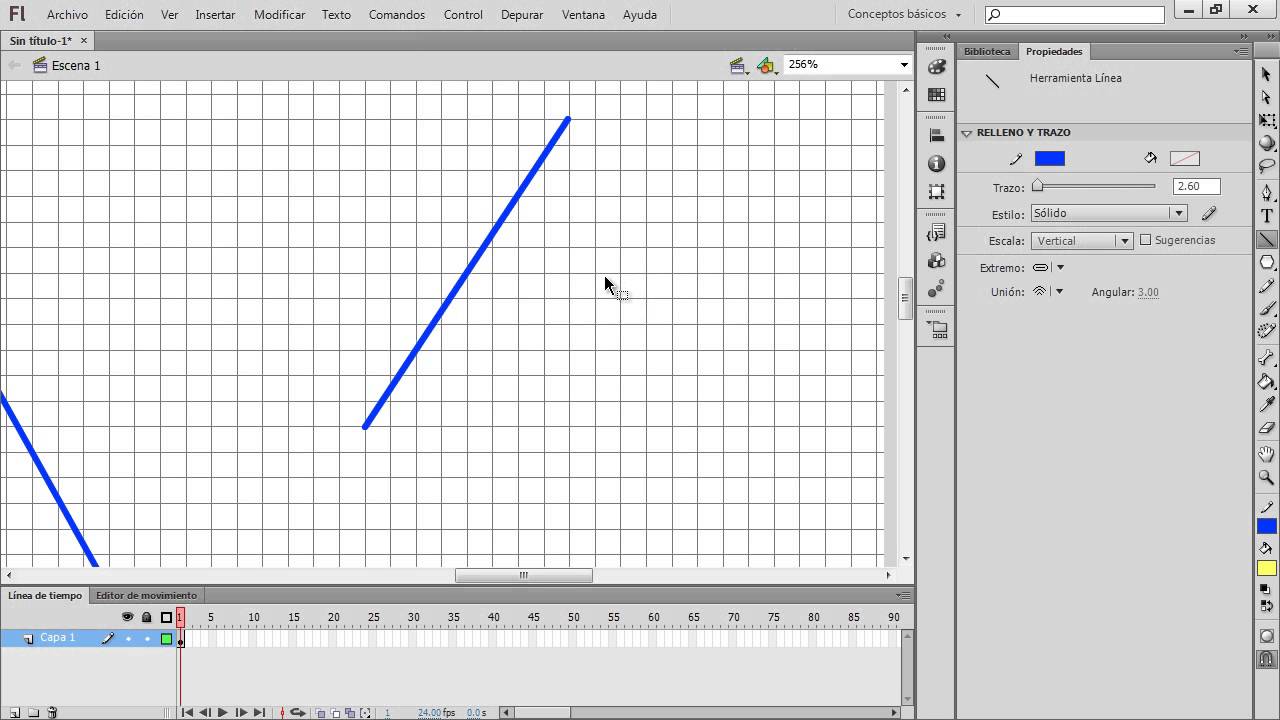Open the Estilo Sólido dropdown
This screenshot has width=1280, height=720.
(x=1108, y=213)
